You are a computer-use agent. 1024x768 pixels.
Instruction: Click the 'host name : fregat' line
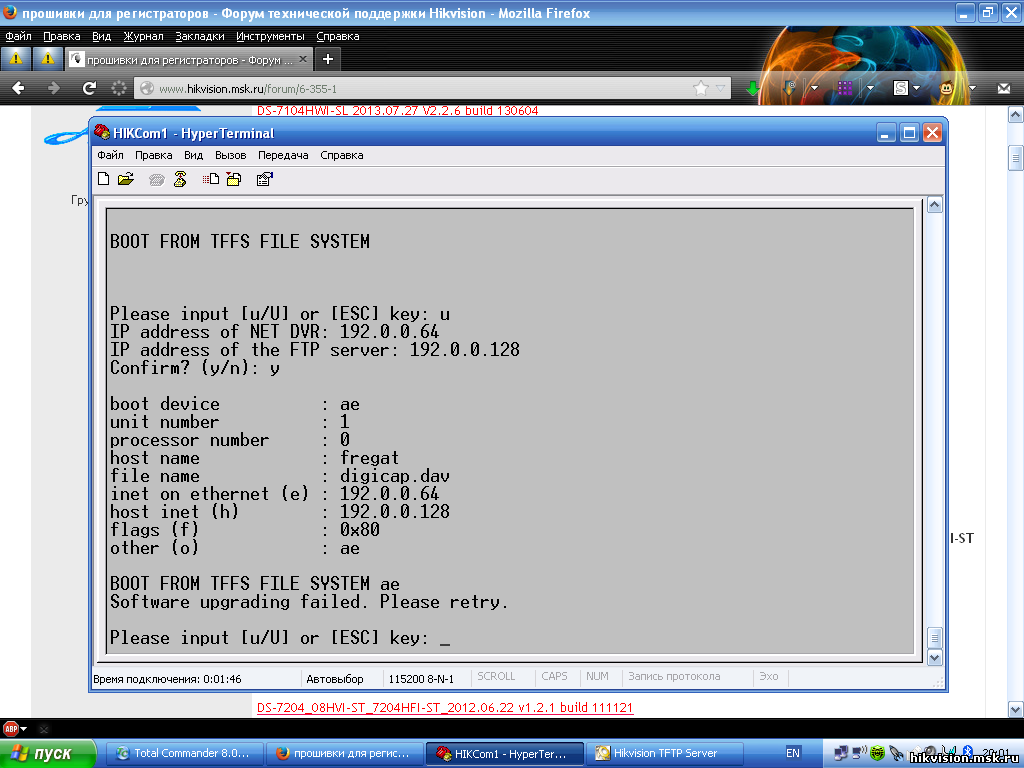(254, 457)
